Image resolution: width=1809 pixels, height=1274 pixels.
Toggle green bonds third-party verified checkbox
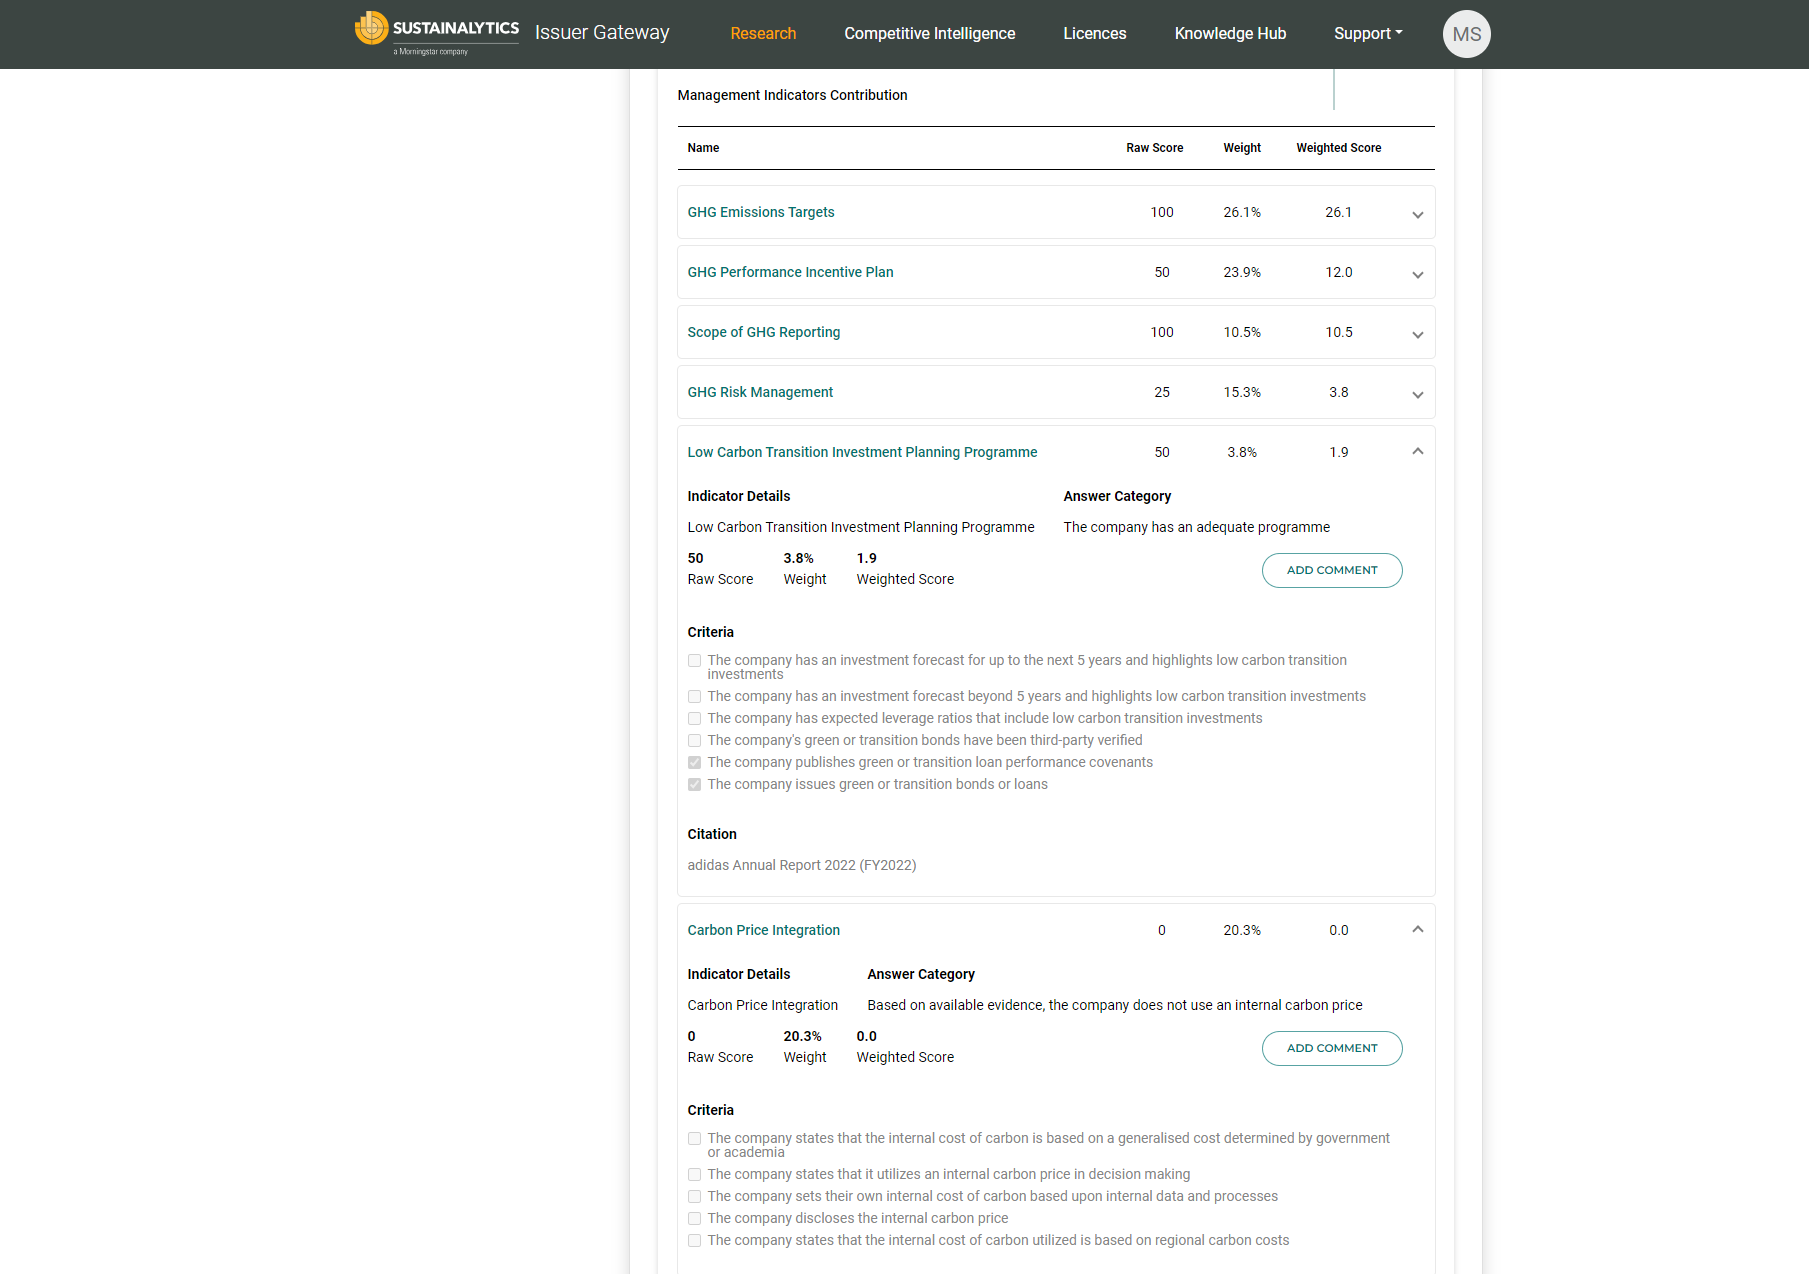click(694, 741)
